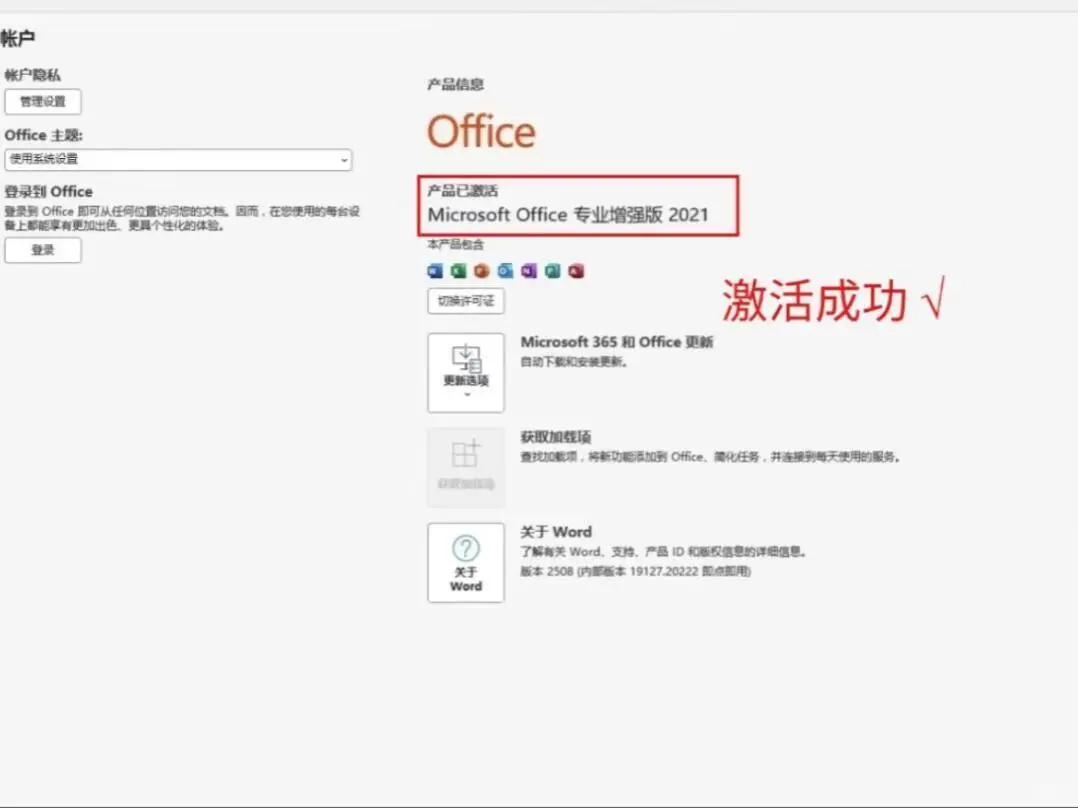The width and height of the screenshot is (1078, 808).
Task: Open the PowerPoint icon under product info
Action: pos(480,270)
